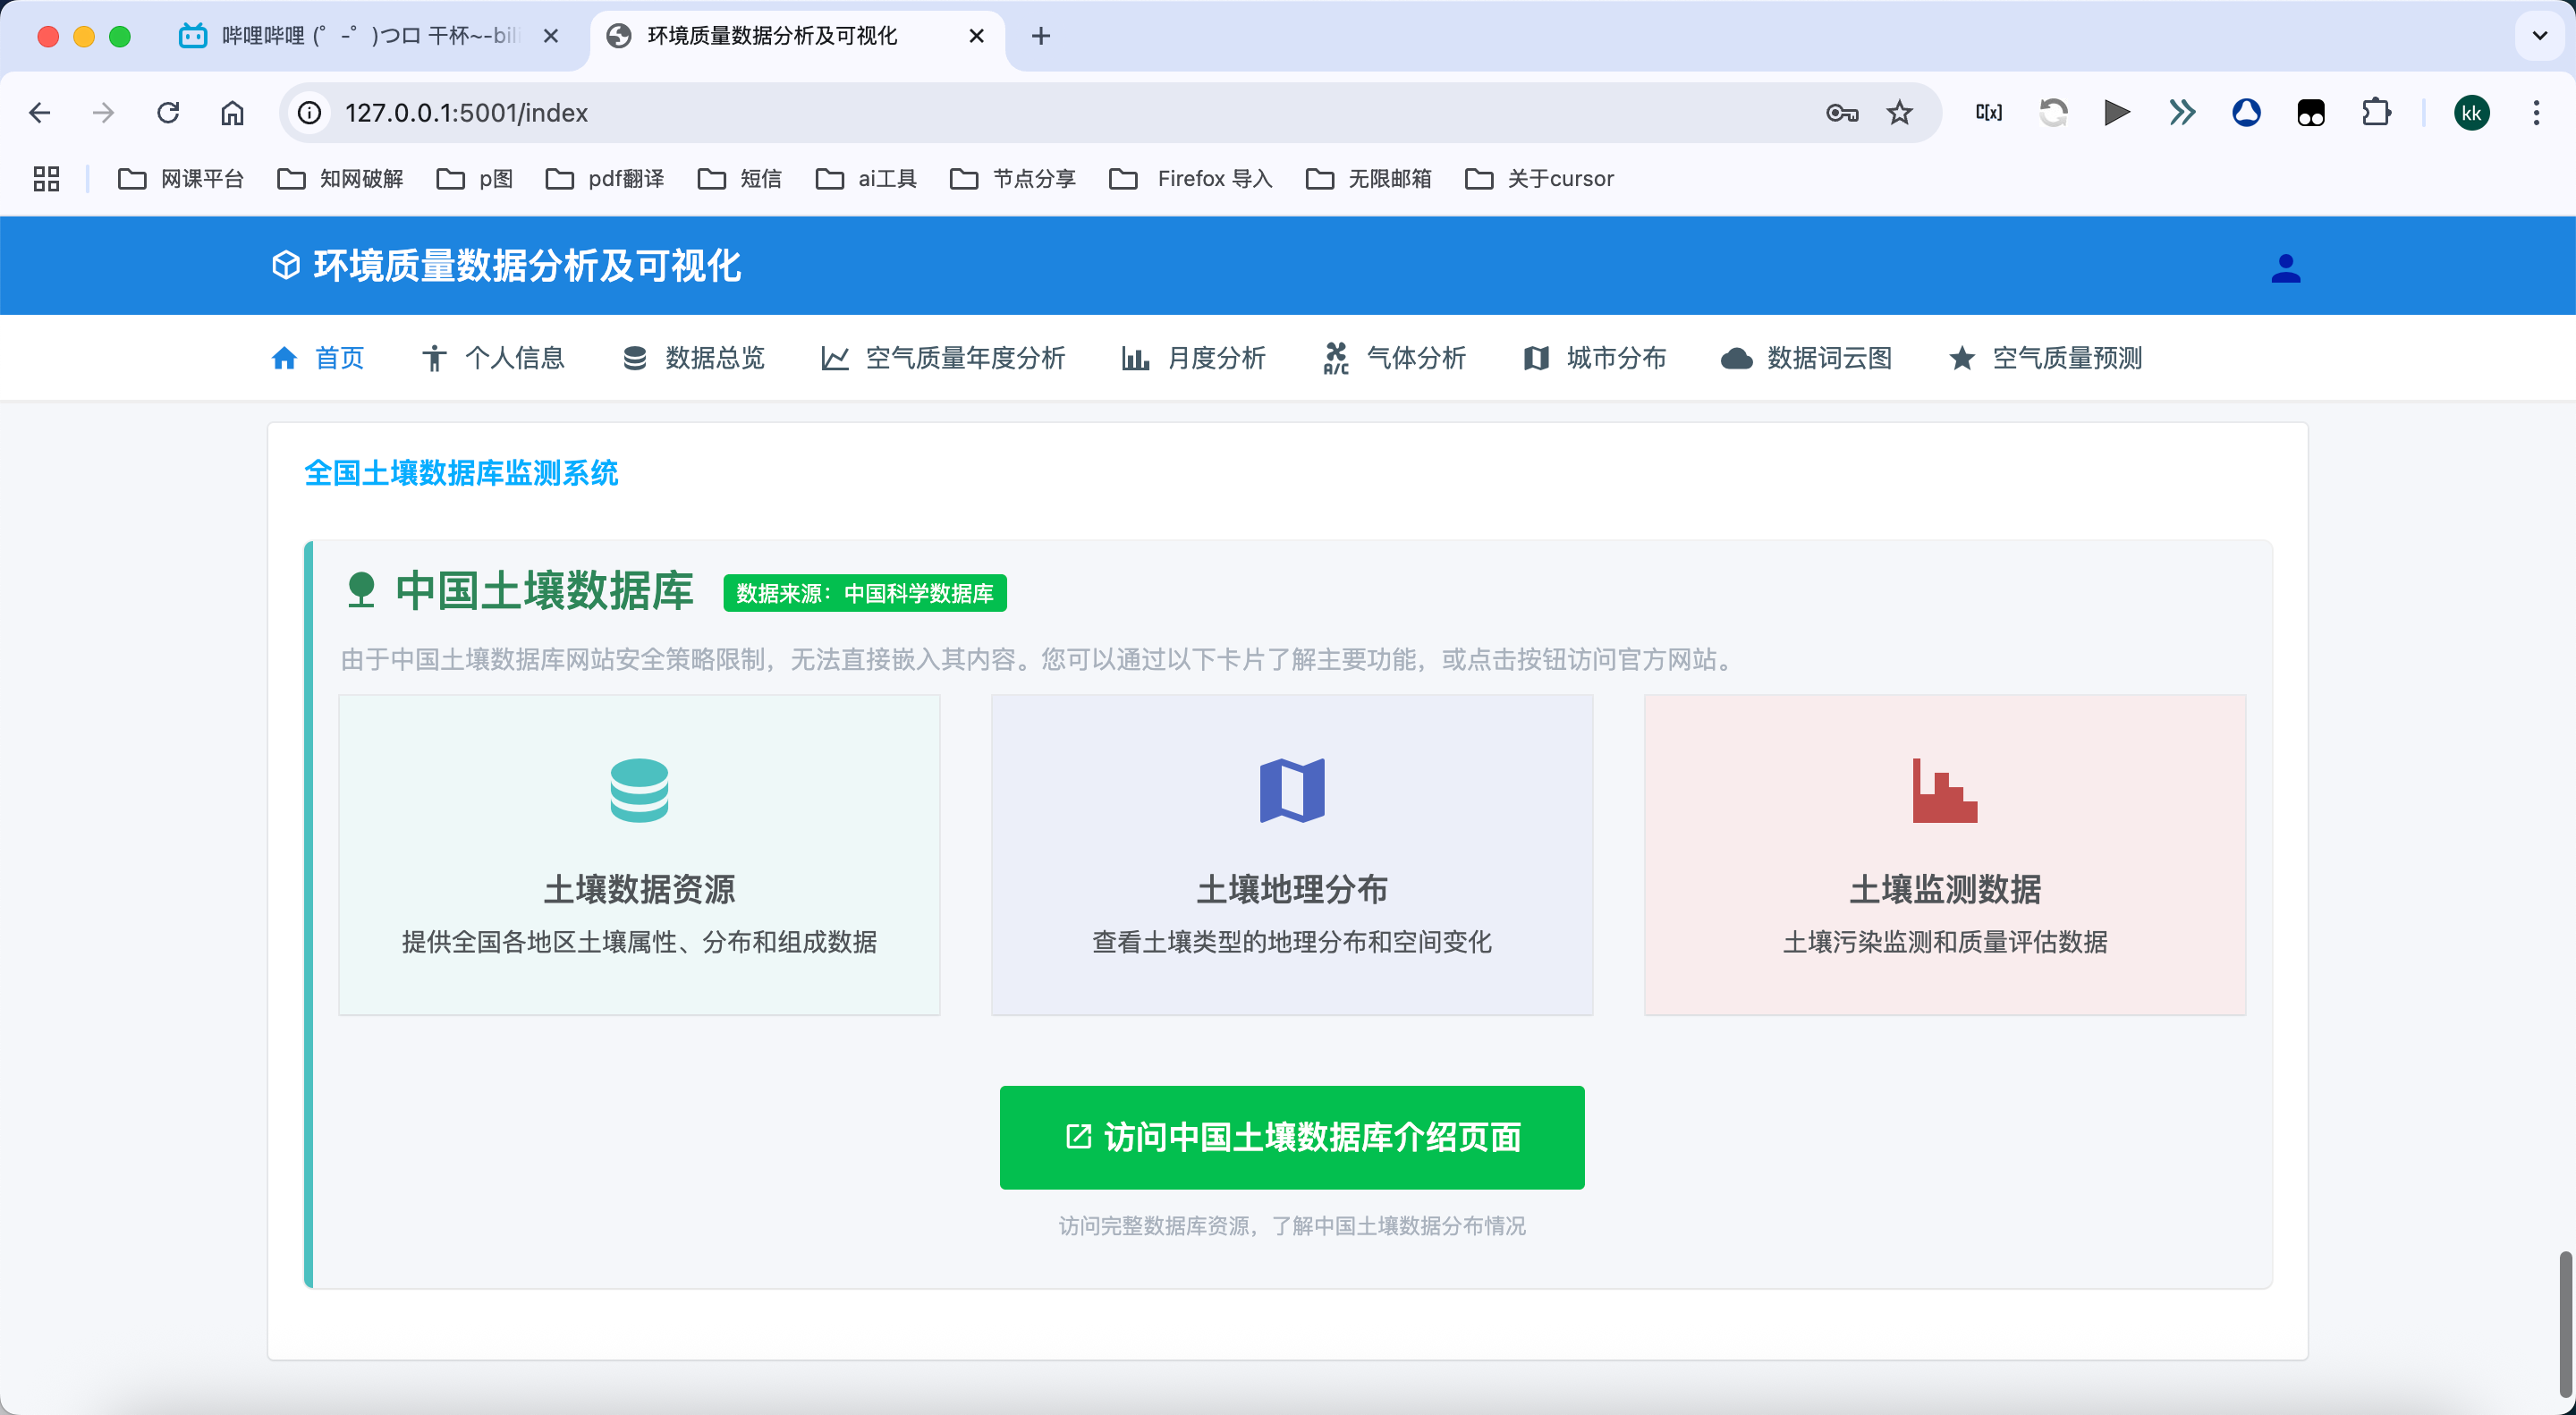Bookmark this page with the star icon
2576x1415 pixels.
[x=1899, y=113]
